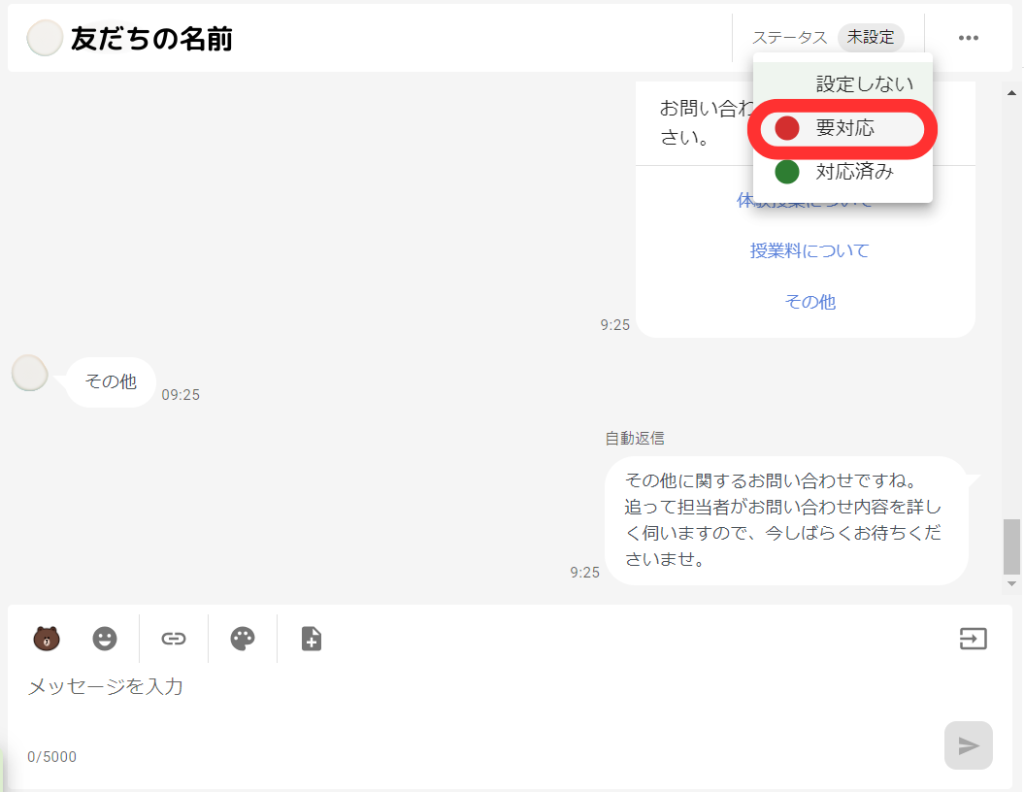Send the message with the paper plane icon
Screen dimensions: 1024x792
(967, 744)
